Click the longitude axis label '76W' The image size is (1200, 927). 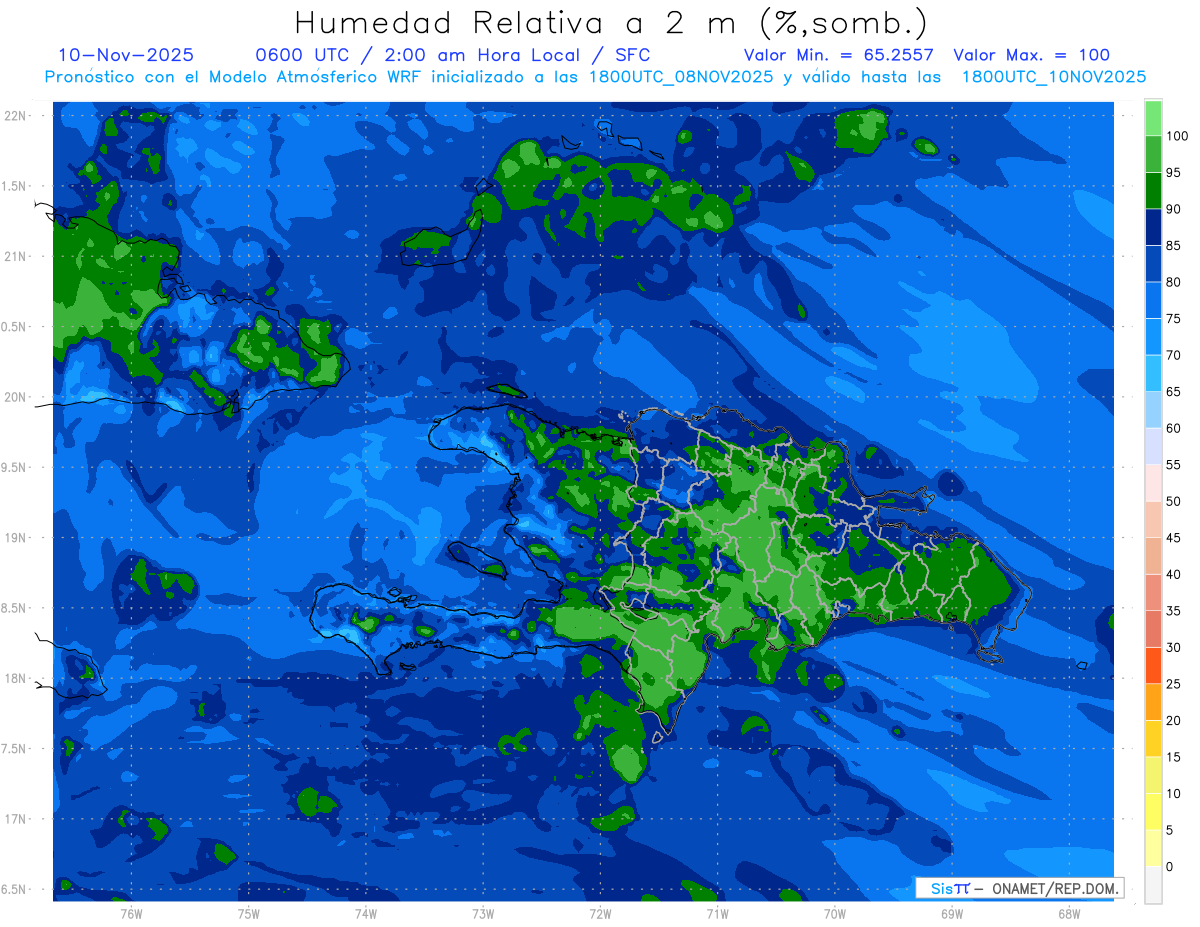tap(131, 913)
